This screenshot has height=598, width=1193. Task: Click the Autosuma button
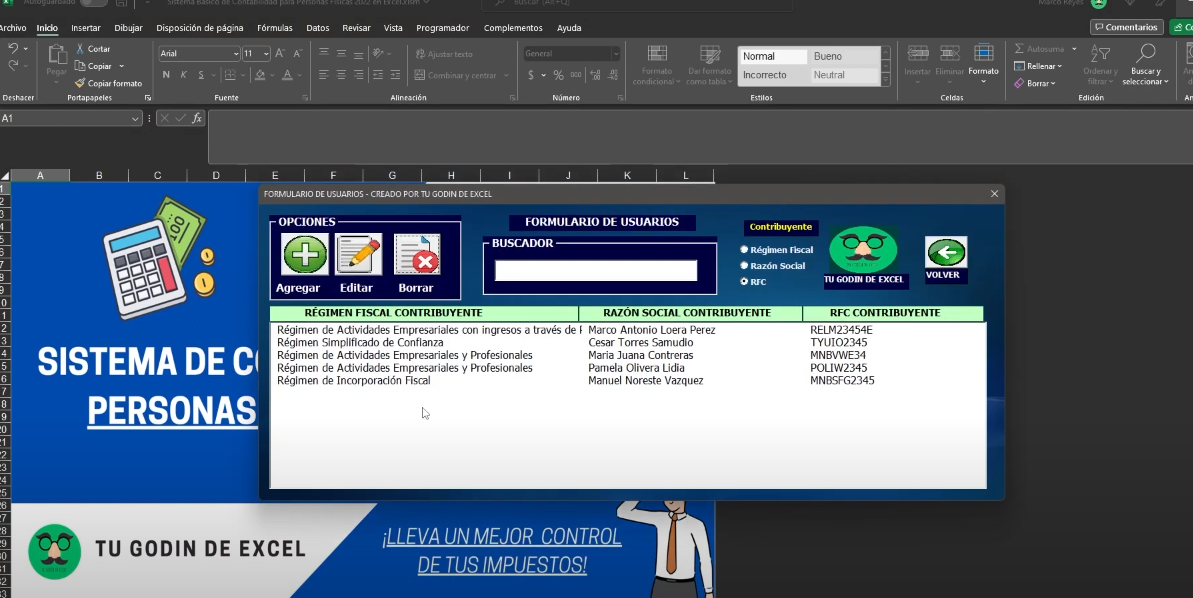(1039, 49)
